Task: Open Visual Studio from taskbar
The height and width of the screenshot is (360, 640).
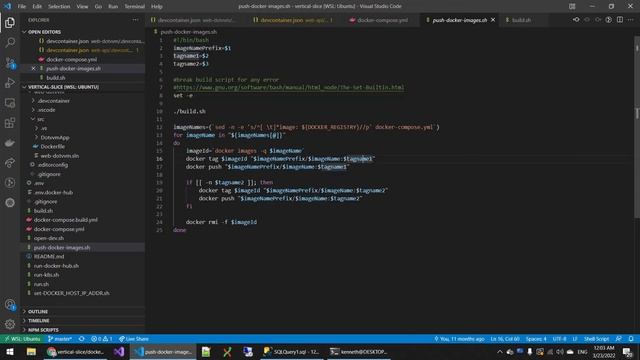Action: pos(119,351)
